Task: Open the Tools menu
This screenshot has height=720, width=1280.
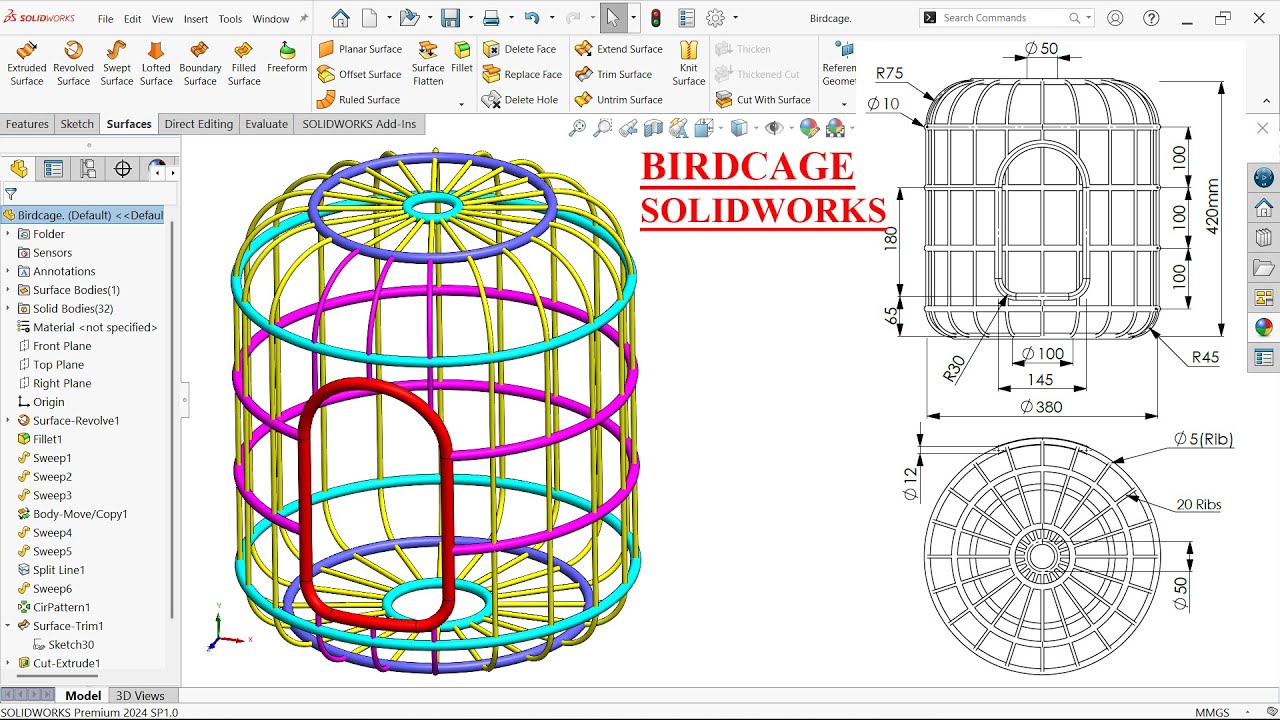Action: 230,19
